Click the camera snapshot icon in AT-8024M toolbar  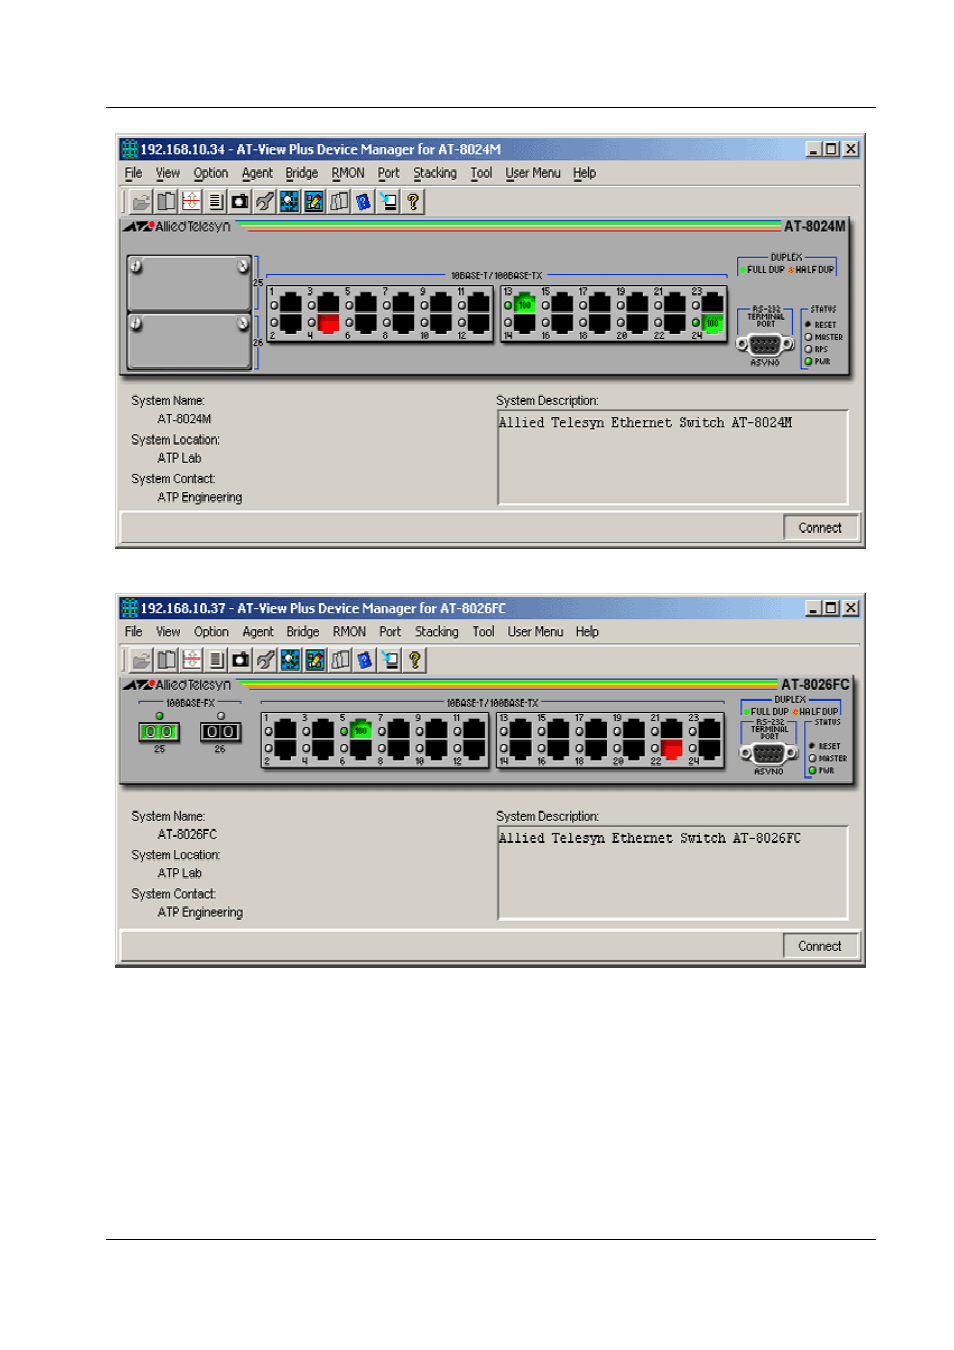(x=240, y=202)
